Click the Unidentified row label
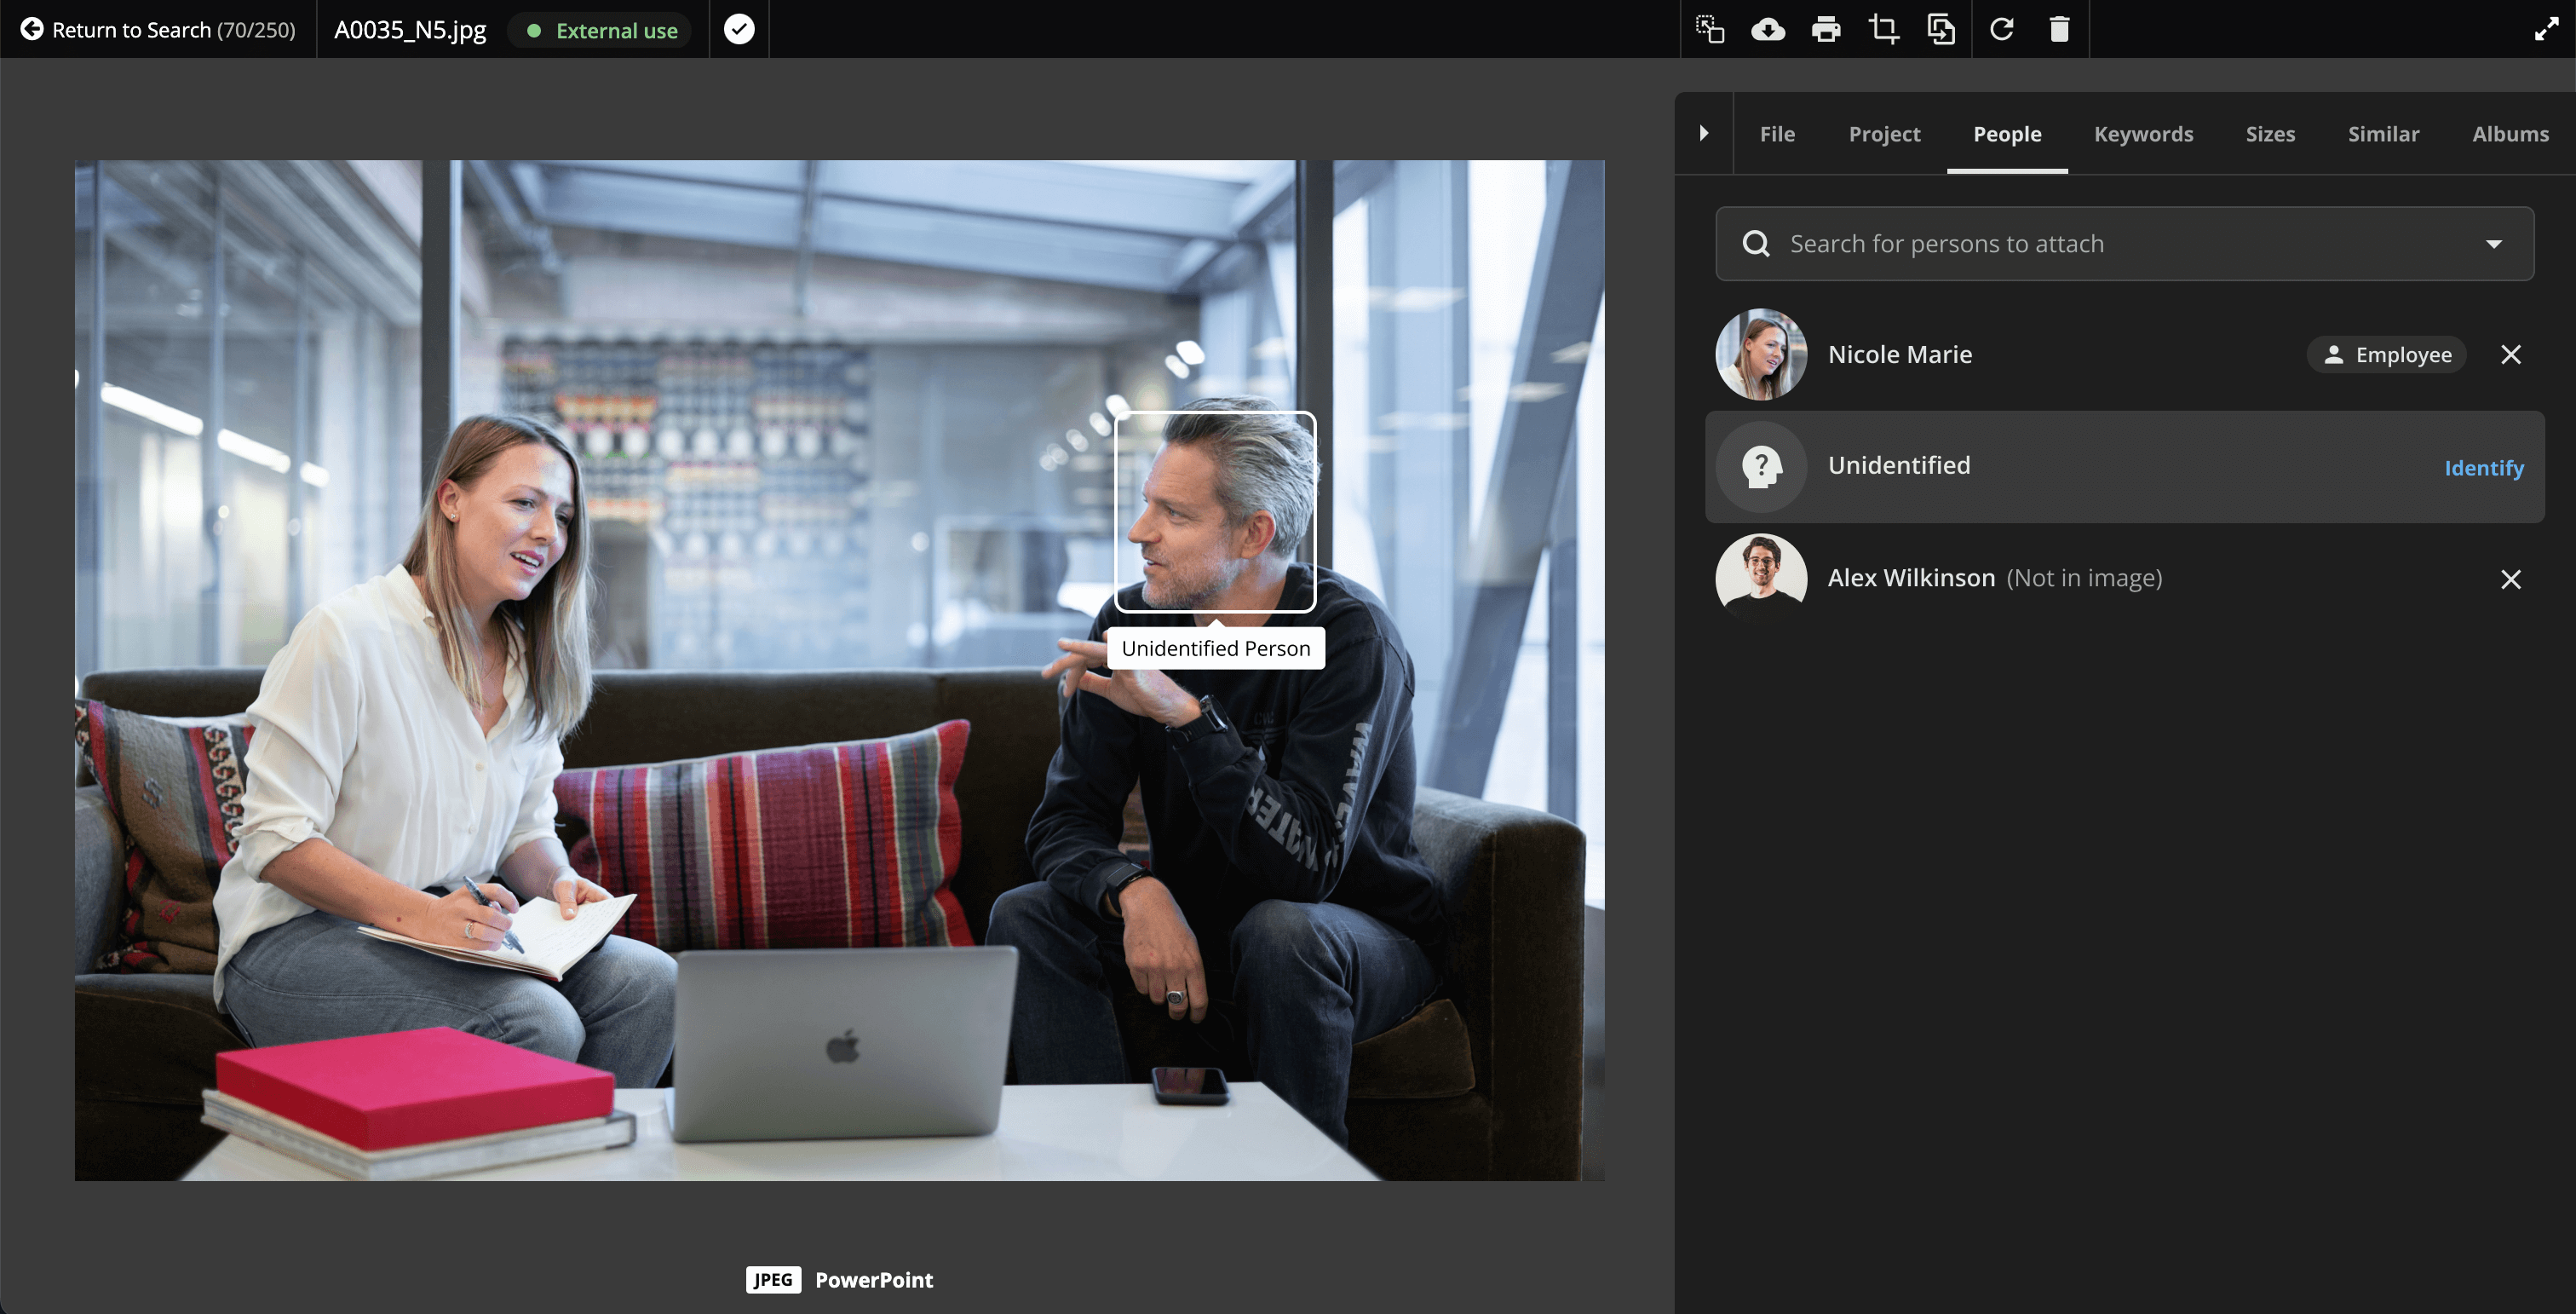Image resolution: width=2576 pixels, height=1314 pixels. coord(1899,465)
